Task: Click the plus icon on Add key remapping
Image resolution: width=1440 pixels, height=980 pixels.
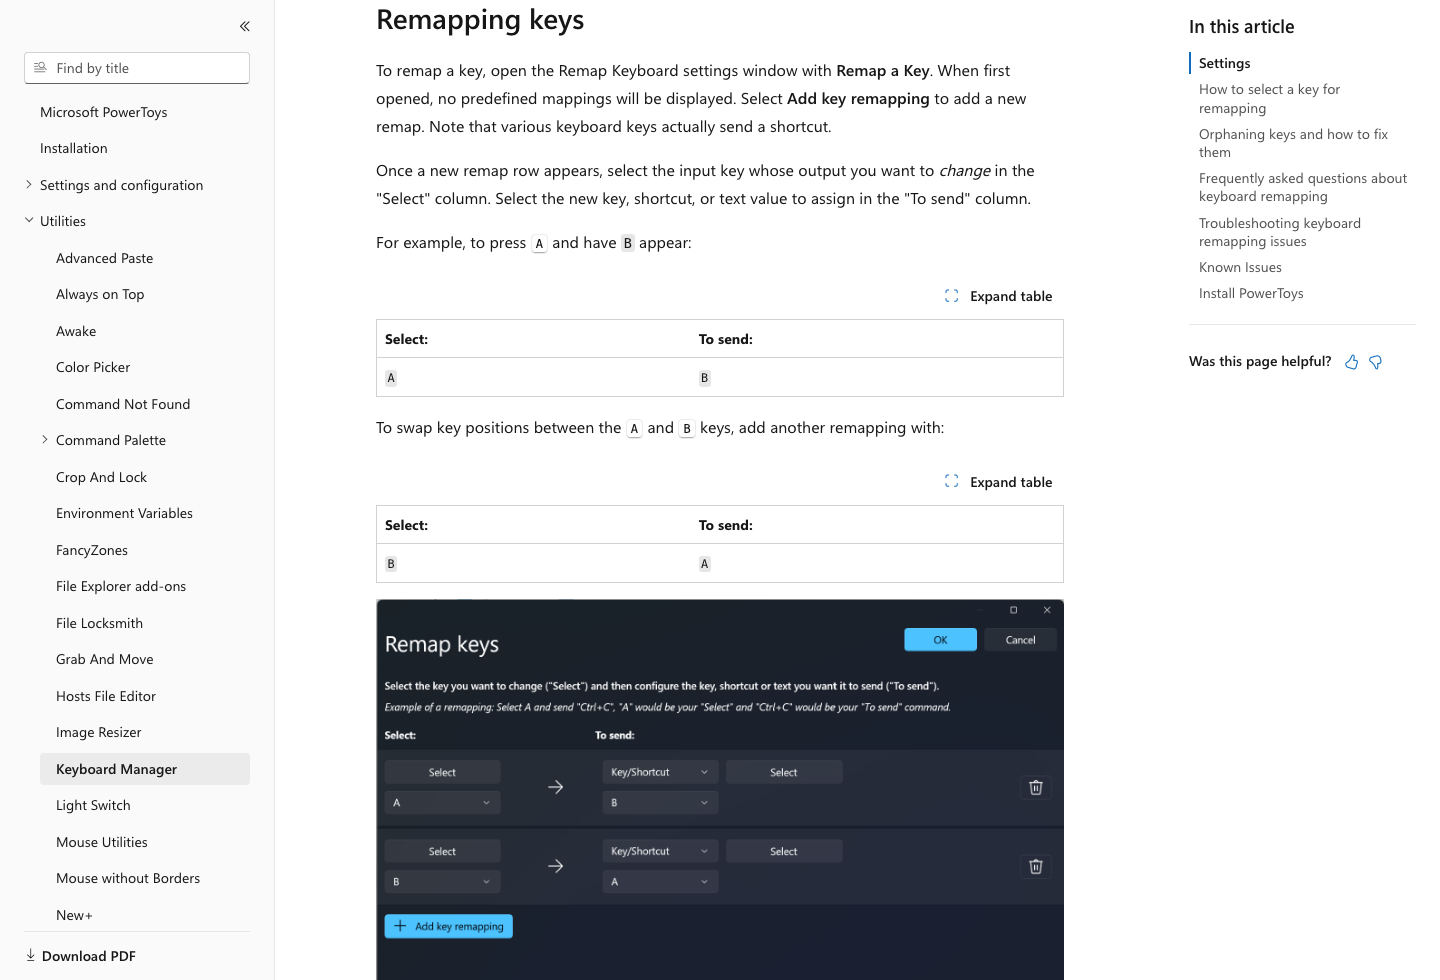Action: (400, 926)
